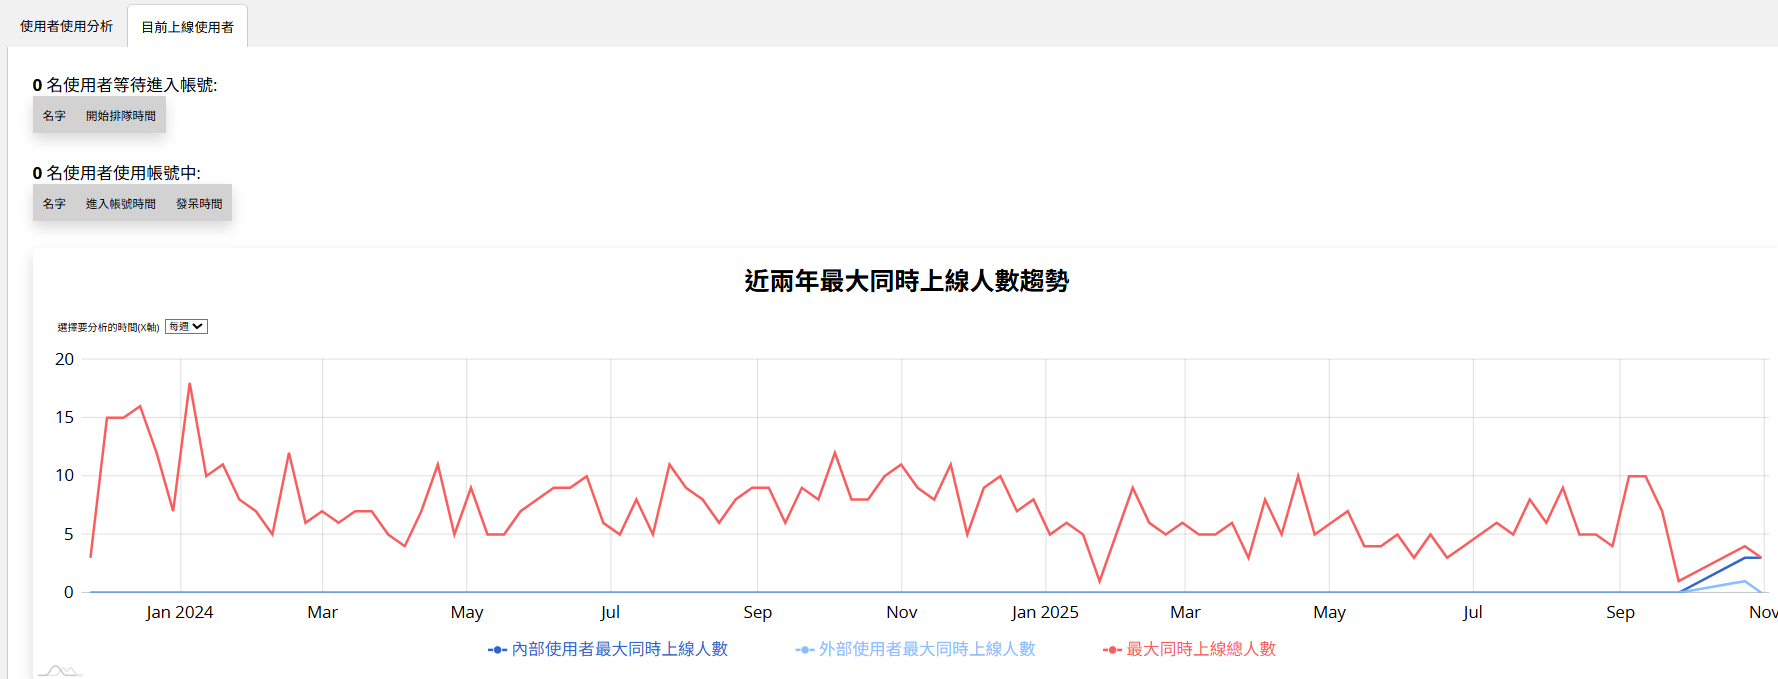
Task: Click 名字 header in the waiting users table
Action: pos(54,116)
